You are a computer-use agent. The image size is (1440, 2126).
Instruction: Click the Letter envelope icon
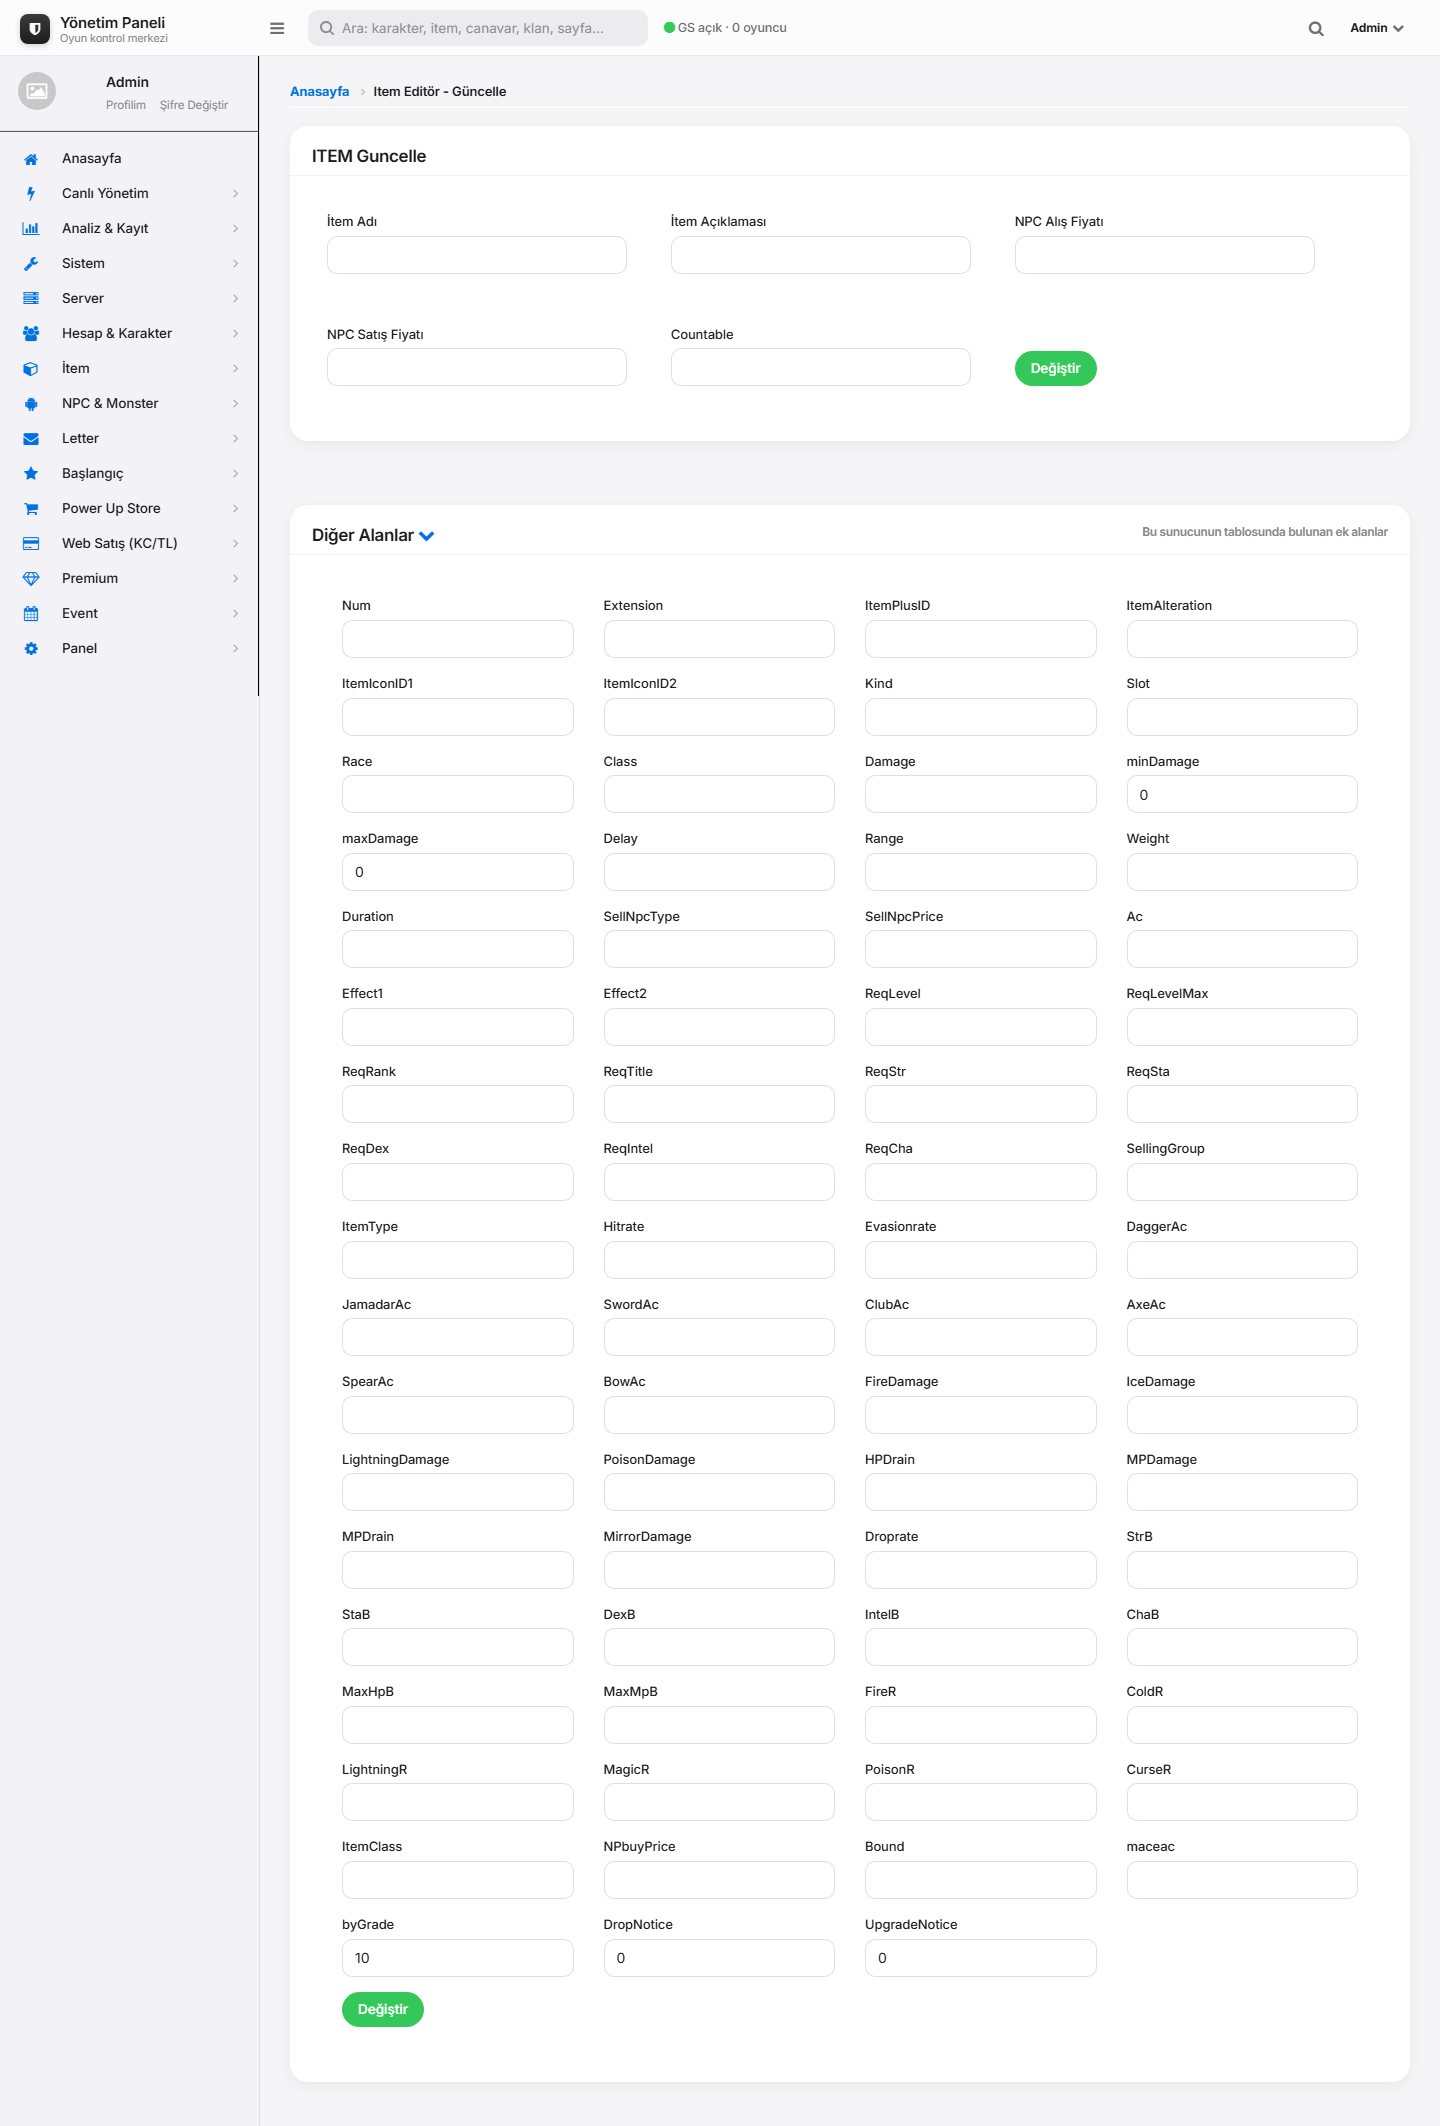point(31,439)
